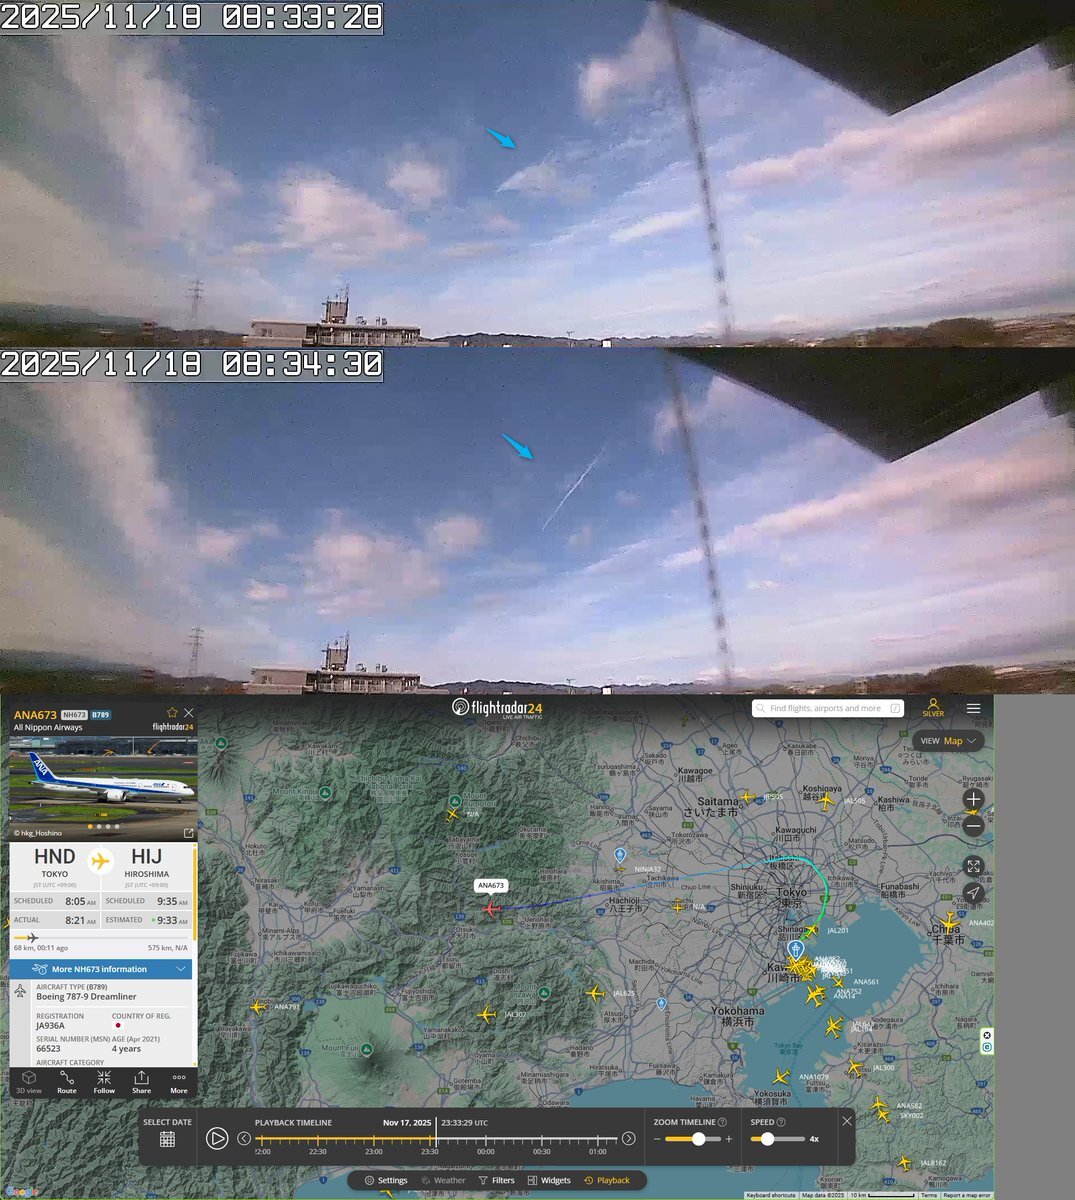Decrease zoom timeline with minus
The height and width of the screenshot is (1200, 1075).
pyautogui.click(x=658, y=1139)
